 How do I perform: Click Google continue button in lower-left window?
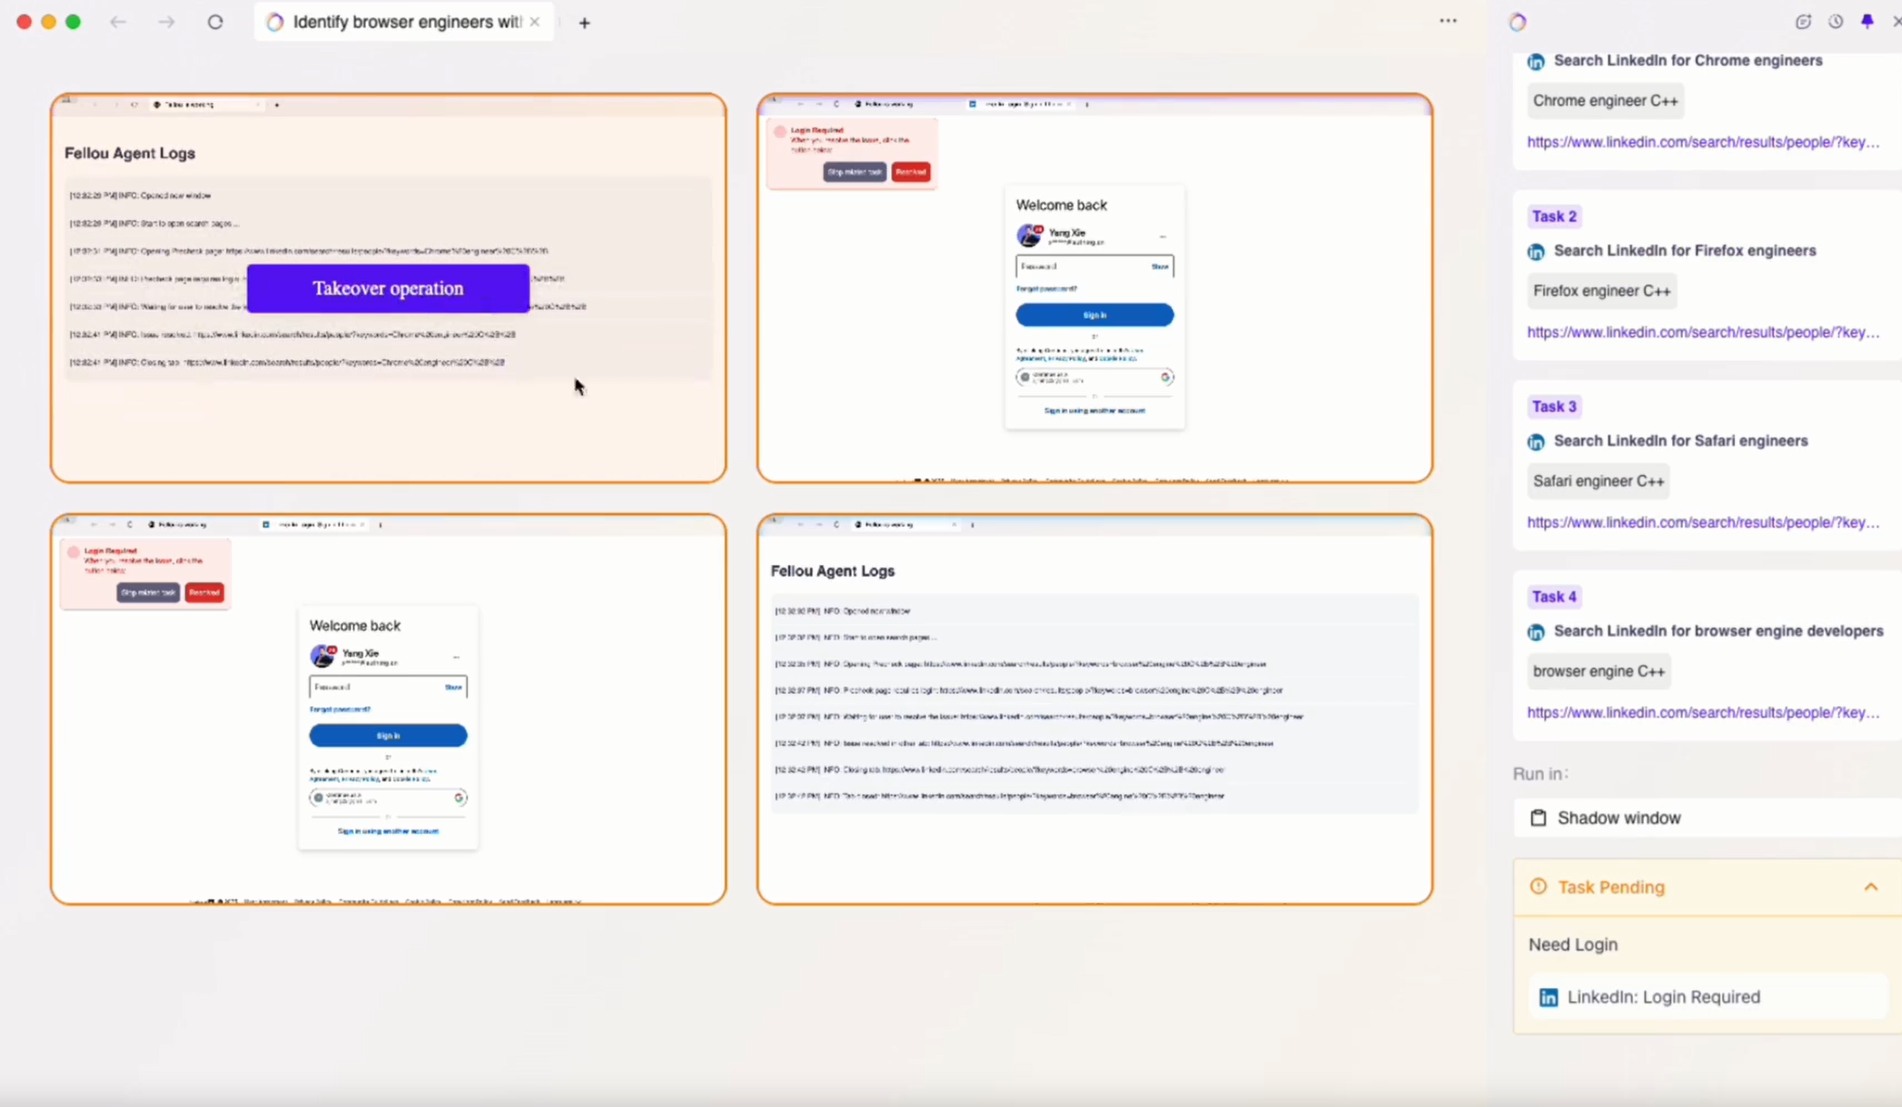pos(388,798)
